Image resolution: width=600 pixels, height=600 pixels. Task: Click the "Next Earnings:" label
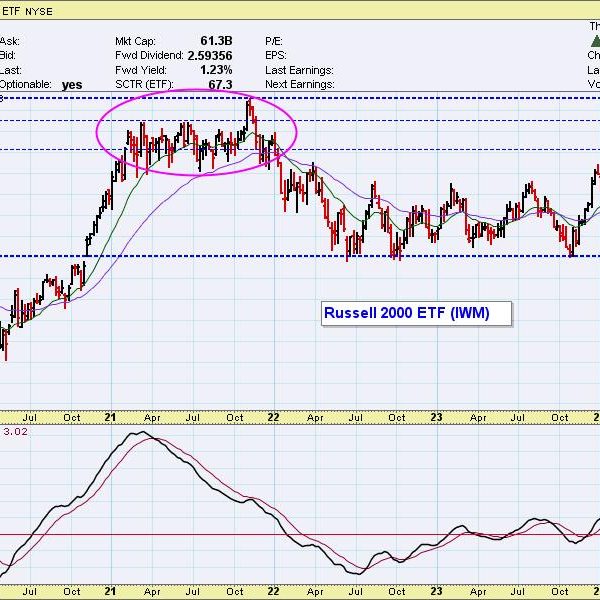tap(300, 84)
